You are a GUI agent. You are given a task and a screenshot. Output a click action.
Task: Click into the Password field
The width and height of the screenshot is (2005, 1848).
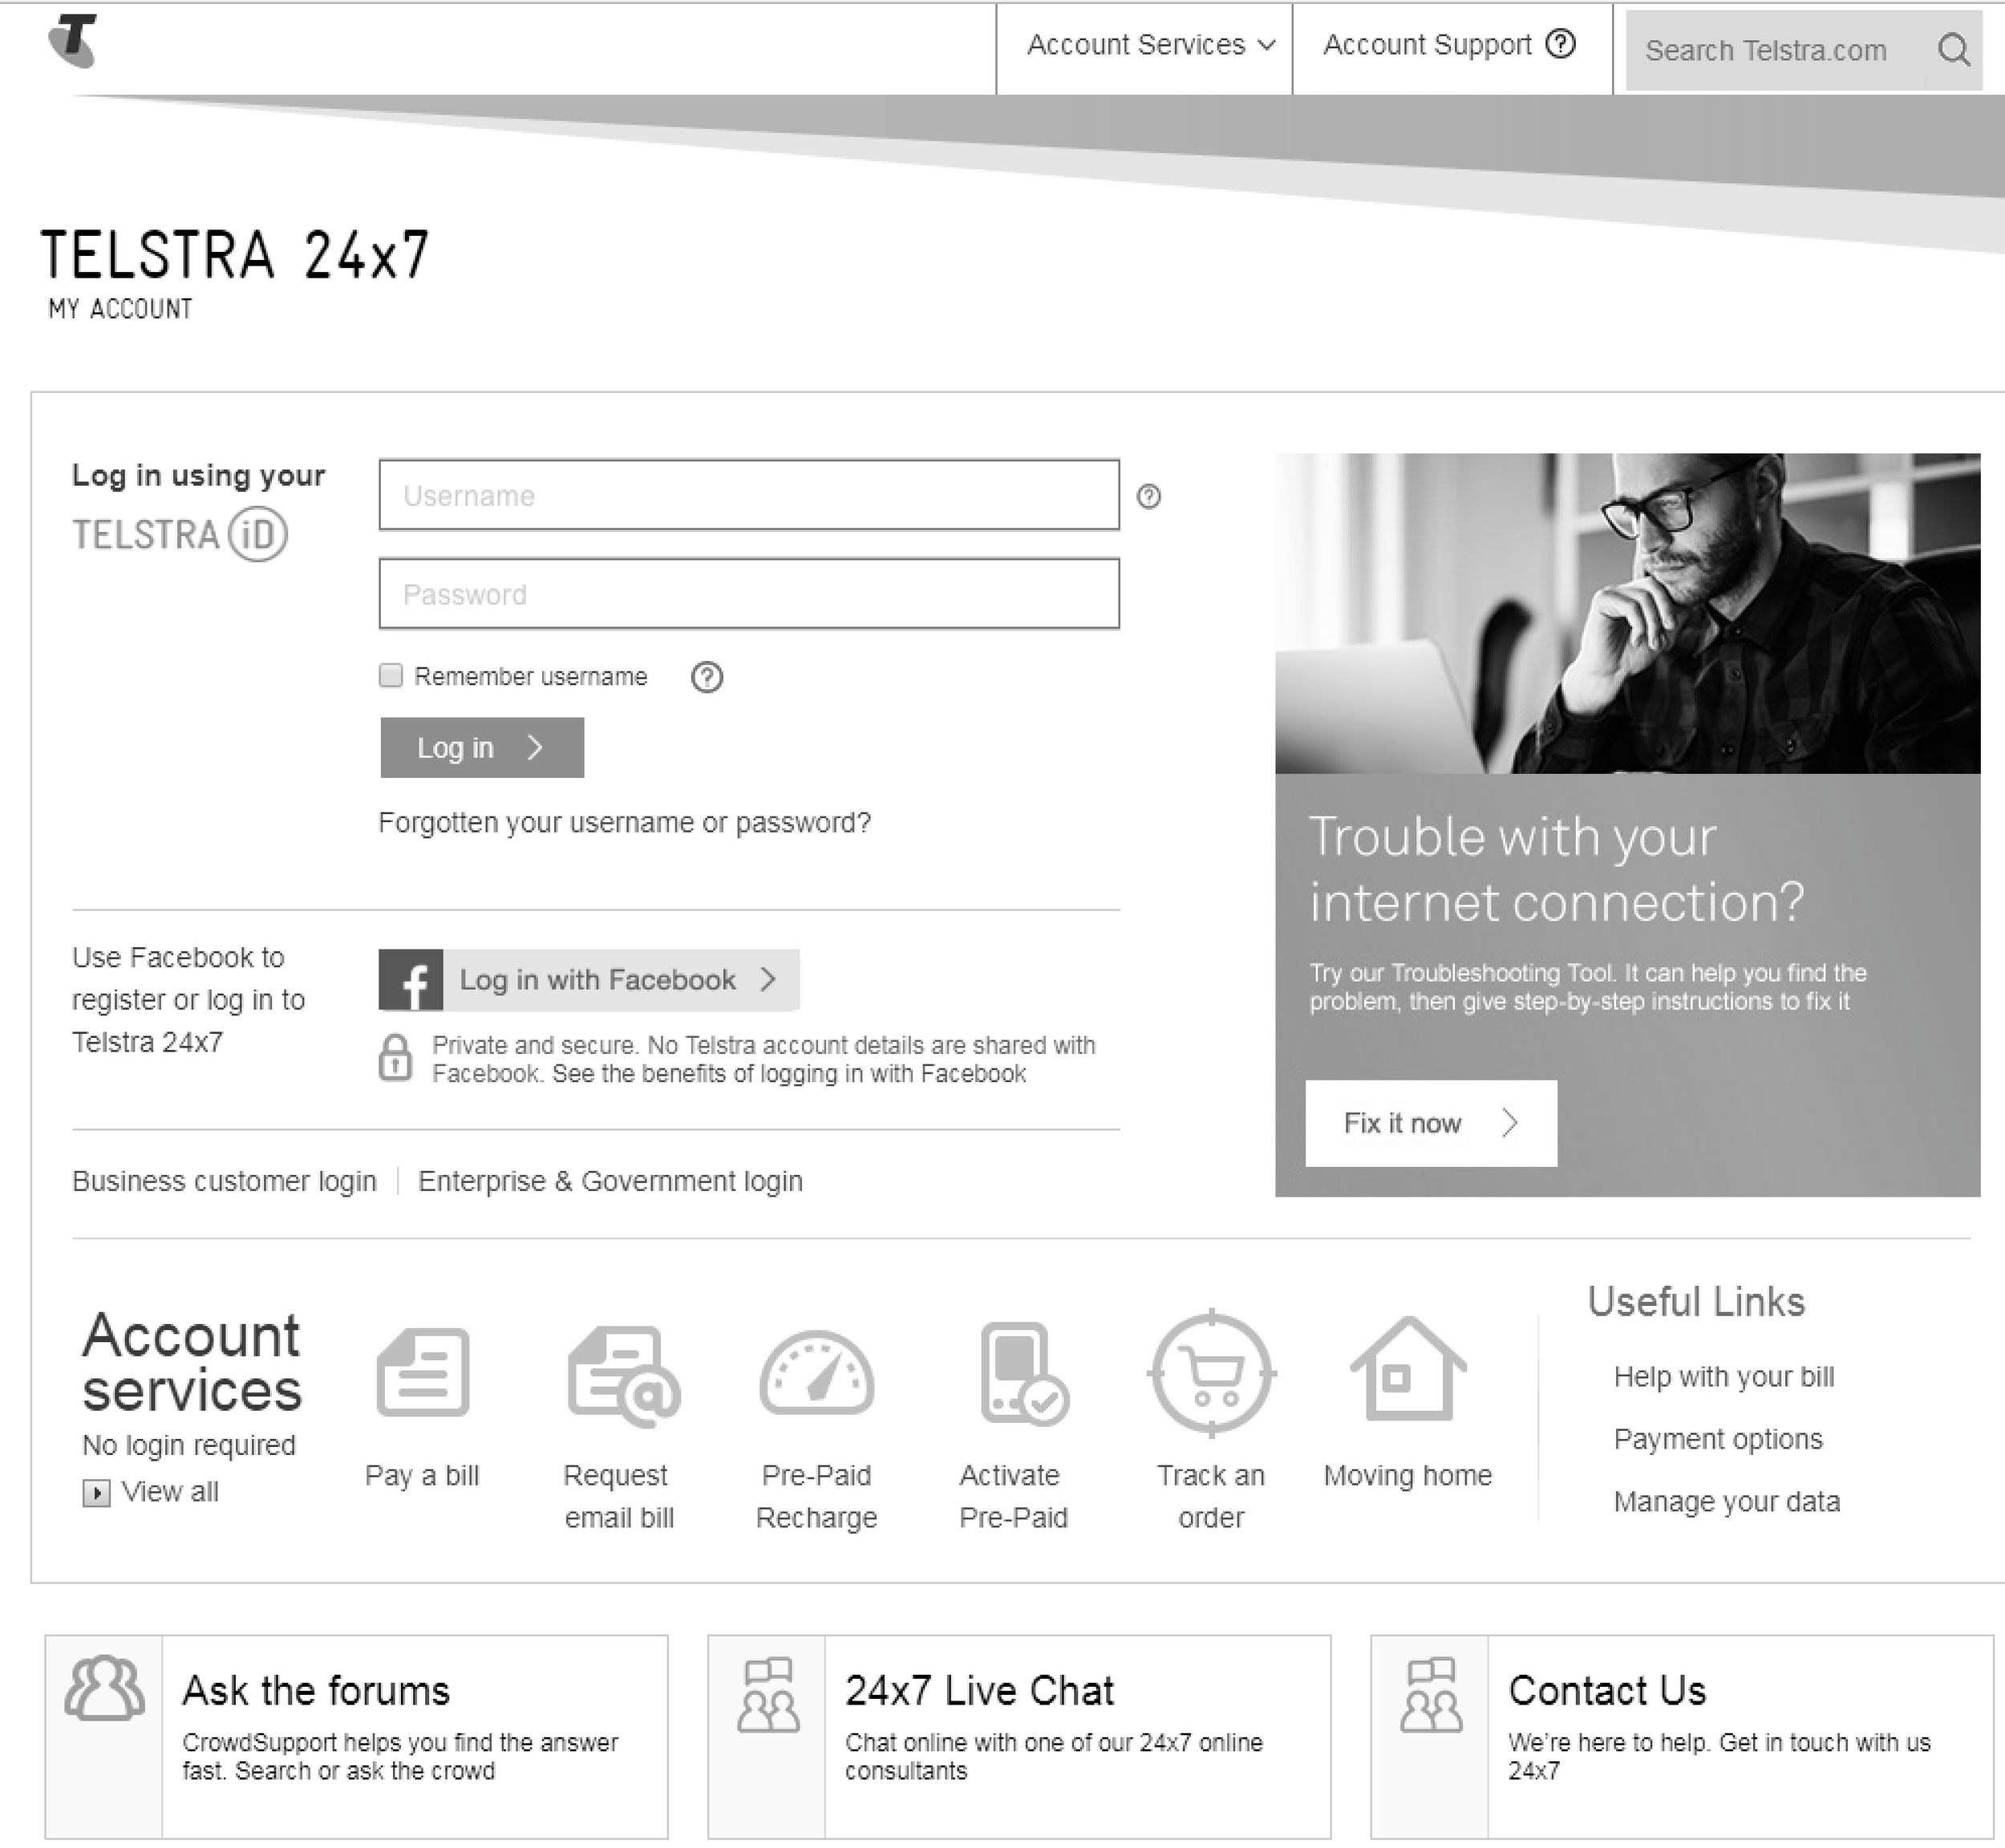coord(748,594)
